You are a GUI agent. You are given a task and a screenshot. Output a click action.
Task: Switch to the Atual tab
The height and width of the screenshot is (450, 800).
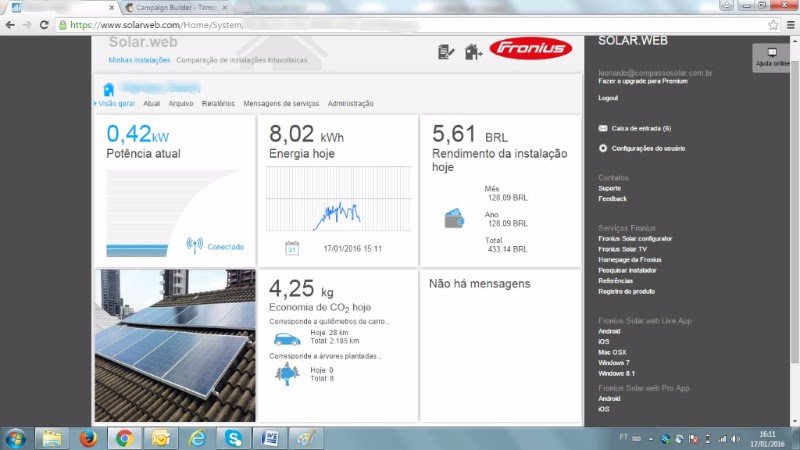[152, 103]
